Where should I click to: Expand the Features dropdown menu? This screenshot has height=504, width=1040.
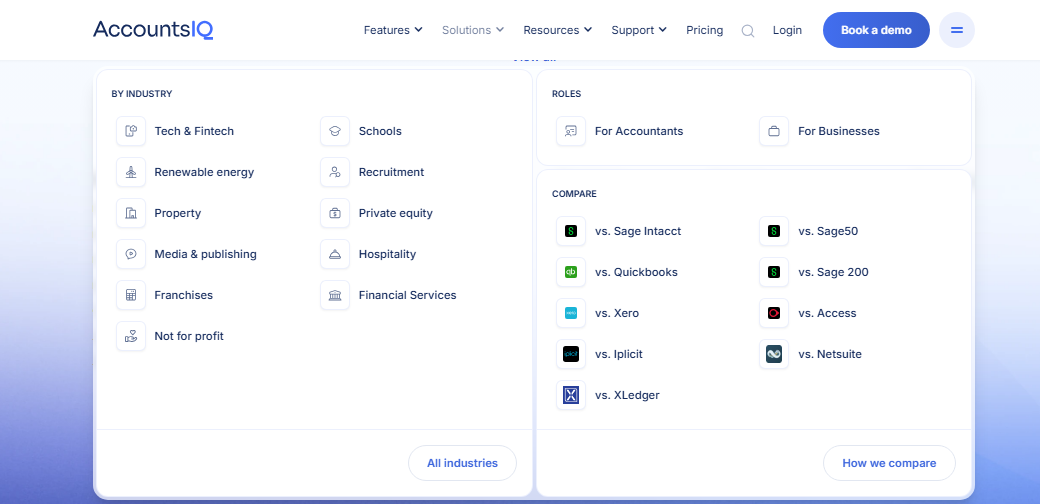[x=393, y=30]
